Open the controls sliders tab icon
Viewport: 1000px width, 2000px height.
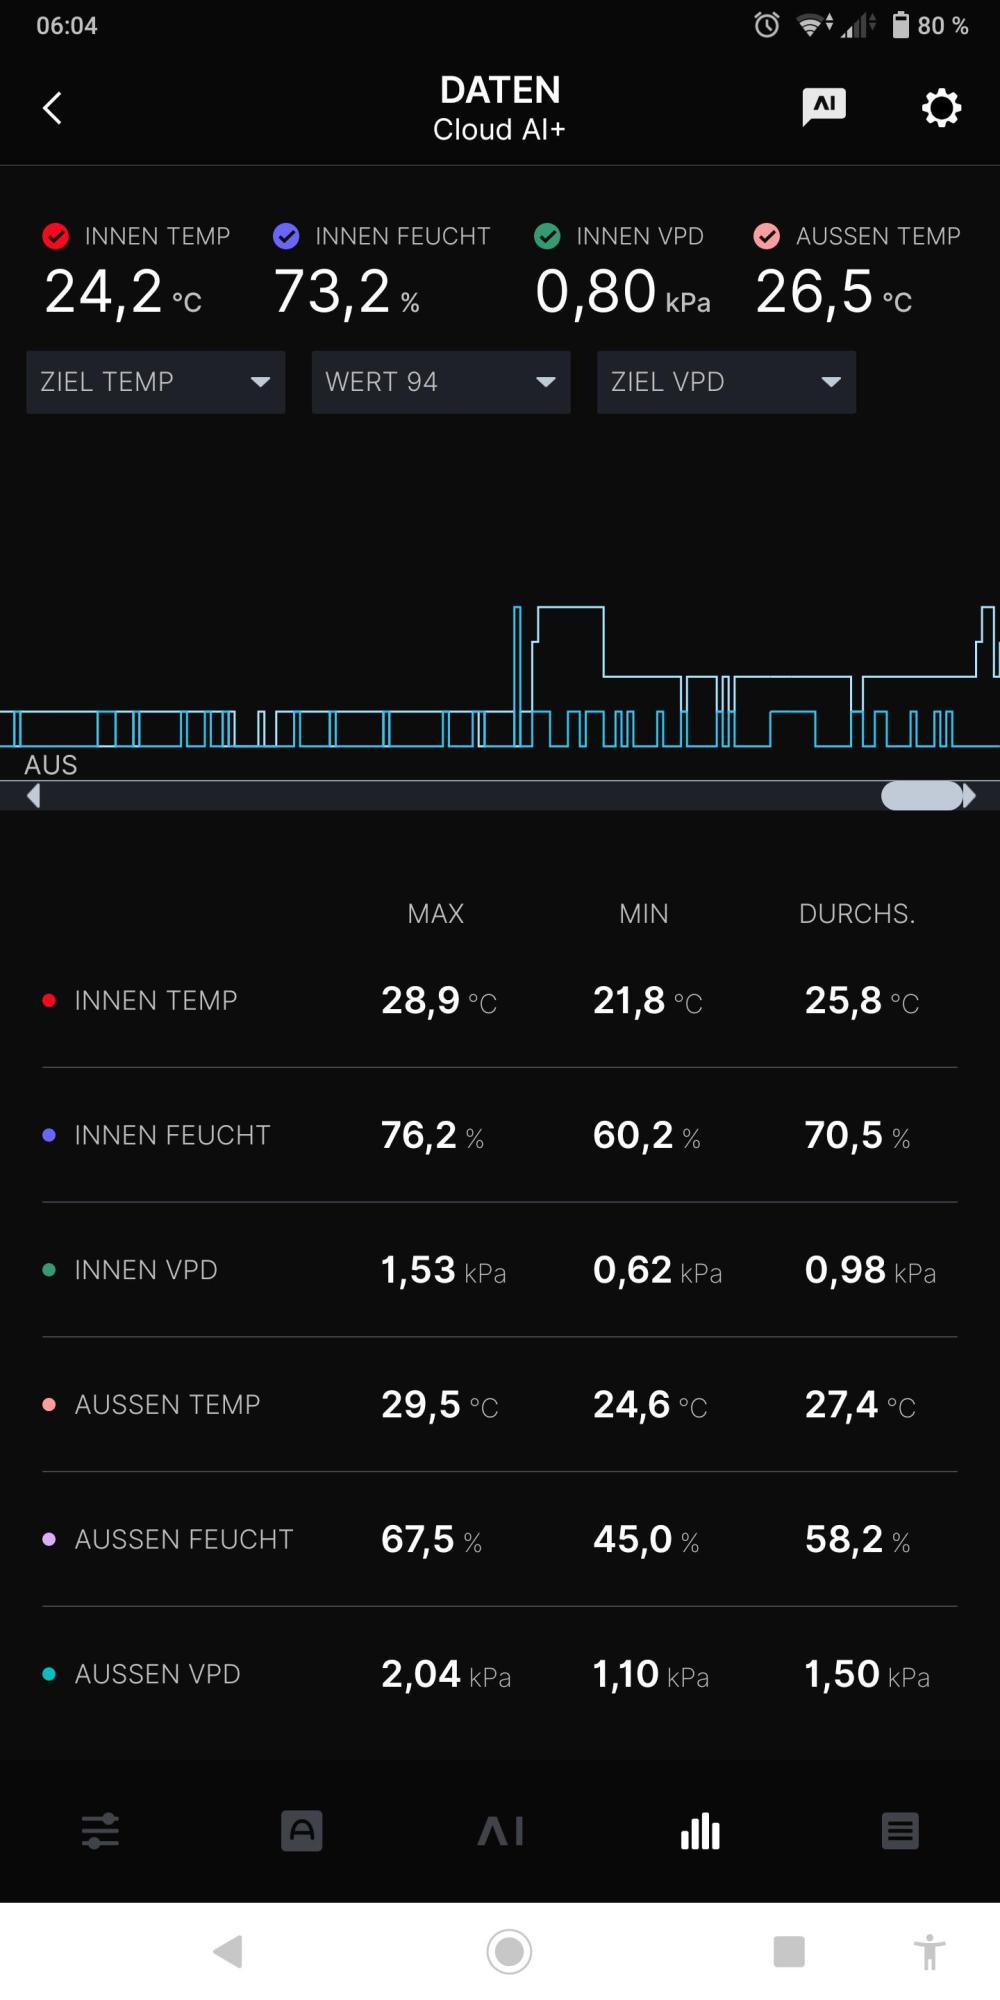[100, 1831]
